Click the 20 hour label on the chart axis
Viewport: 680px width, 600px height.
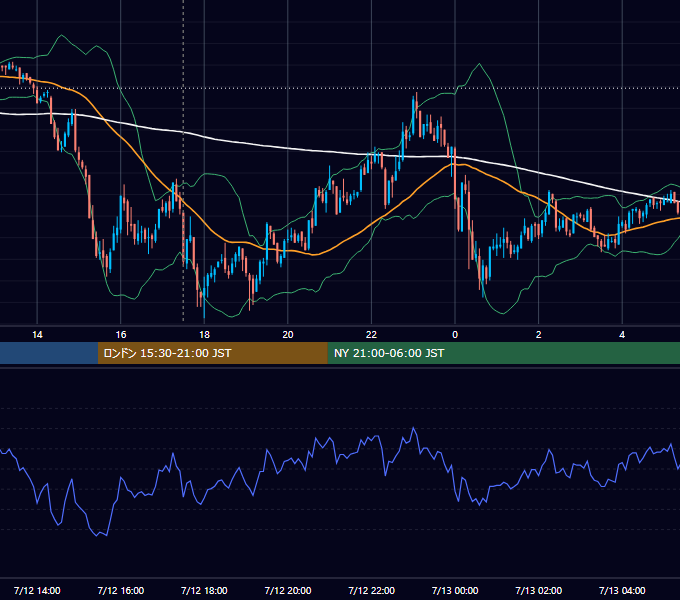(x=288, y=335)
